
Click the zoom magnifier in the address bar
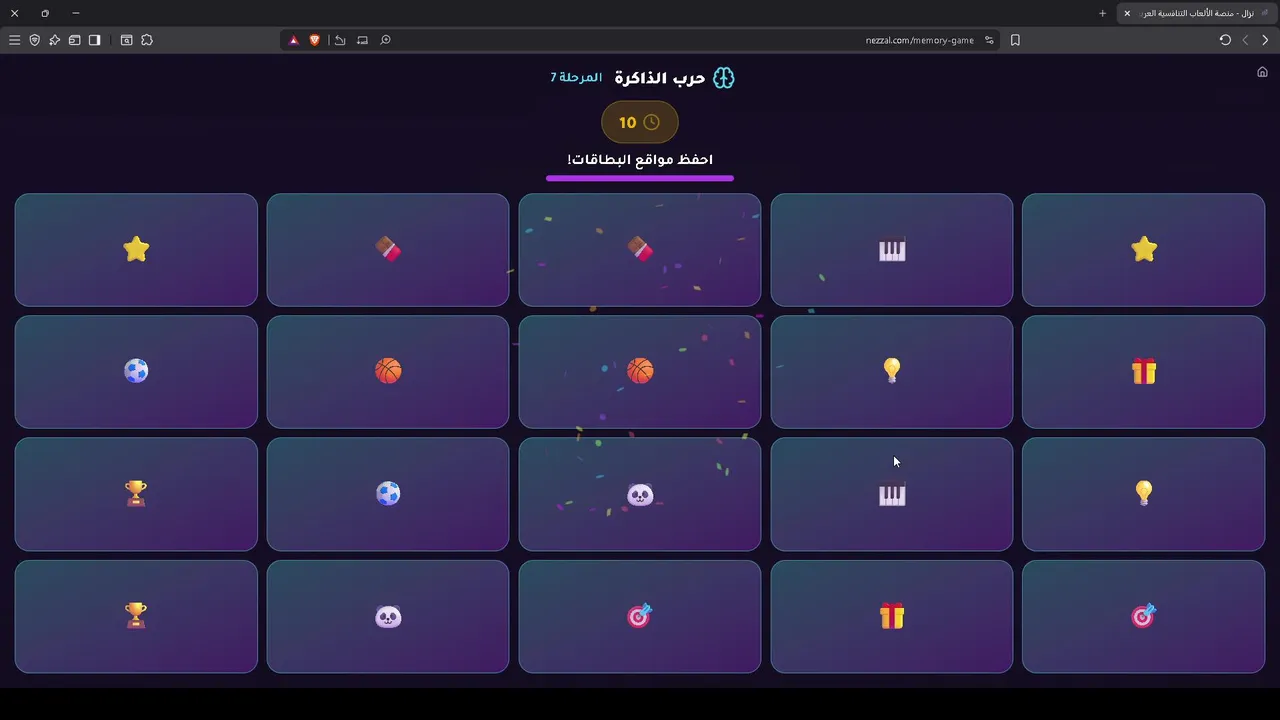385,40
